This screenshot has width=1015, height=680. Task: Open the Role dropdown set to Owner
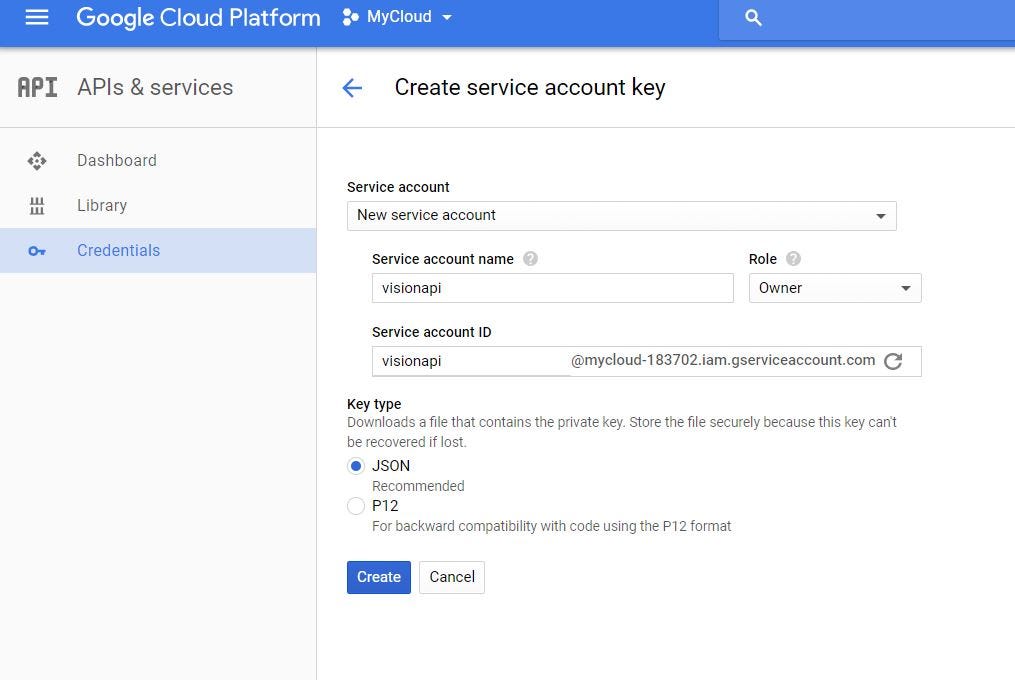[834, 288]
